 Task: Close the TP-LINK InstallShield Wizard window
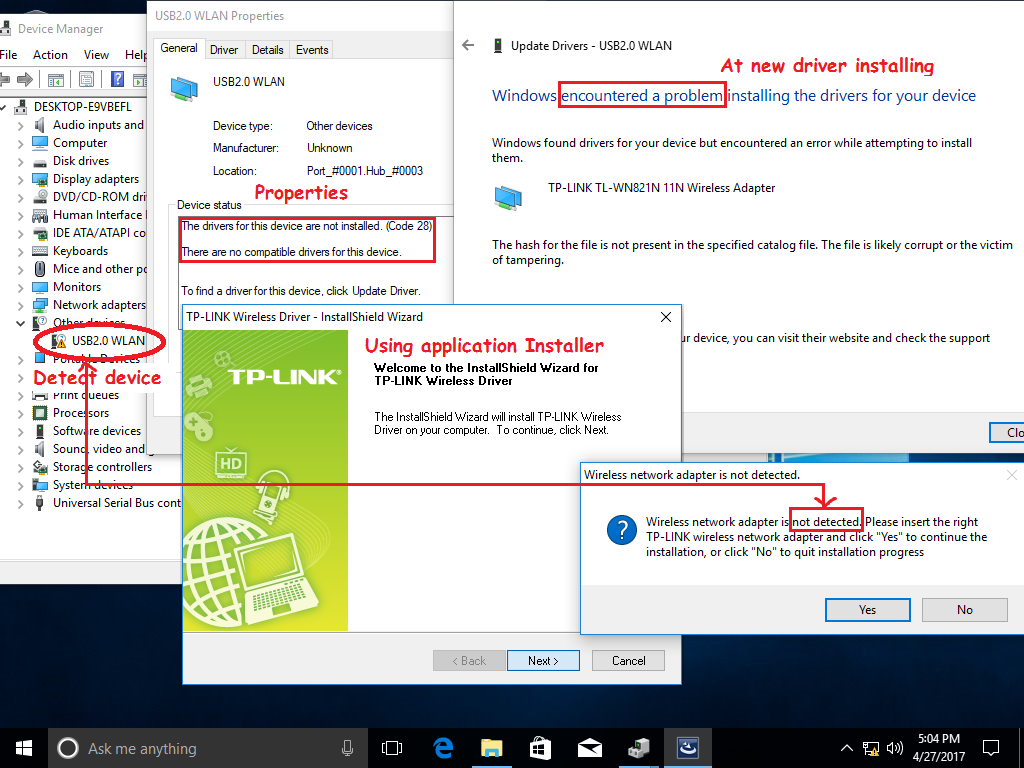point(665,317)
